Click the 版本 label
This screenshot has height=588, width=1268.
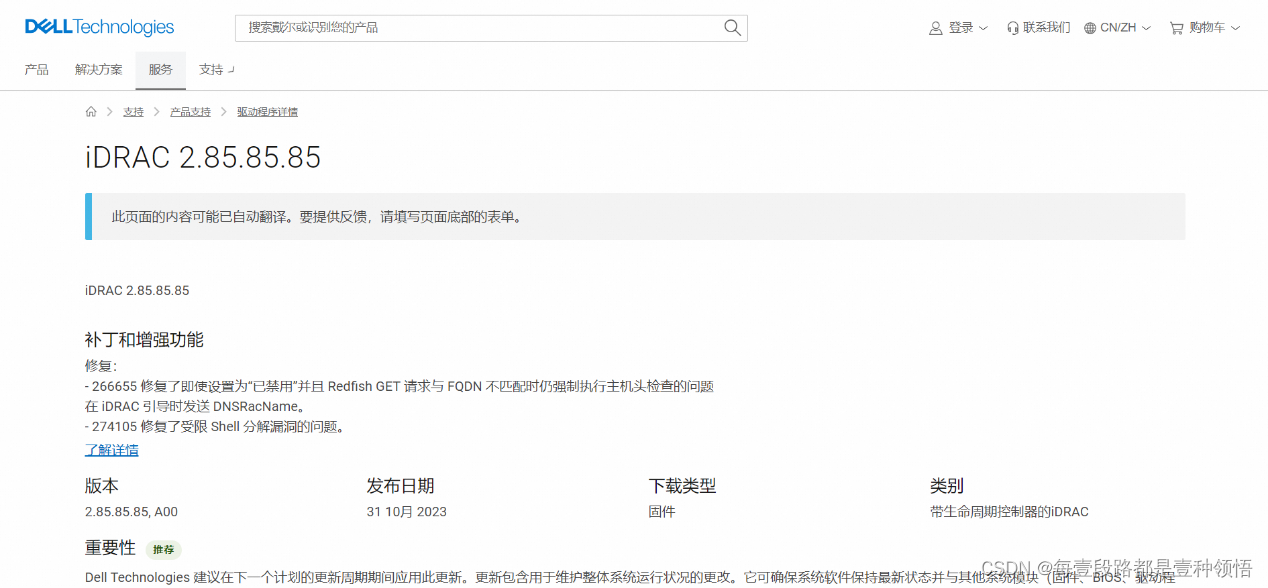[102, 486]
